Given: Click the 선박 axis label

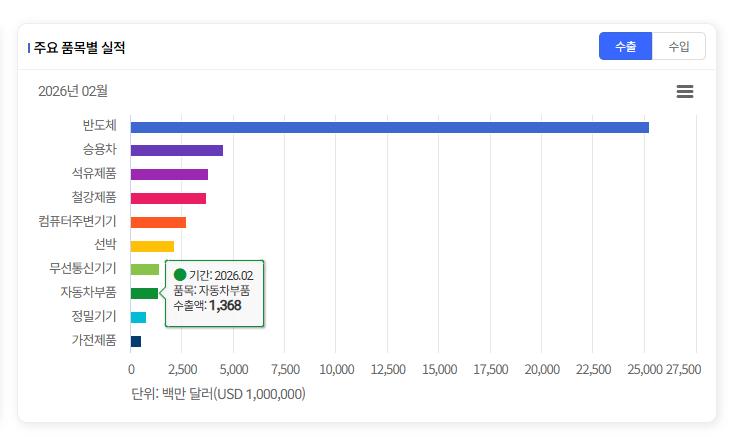Looking at the screenshot, I should [x=105, y=245].
